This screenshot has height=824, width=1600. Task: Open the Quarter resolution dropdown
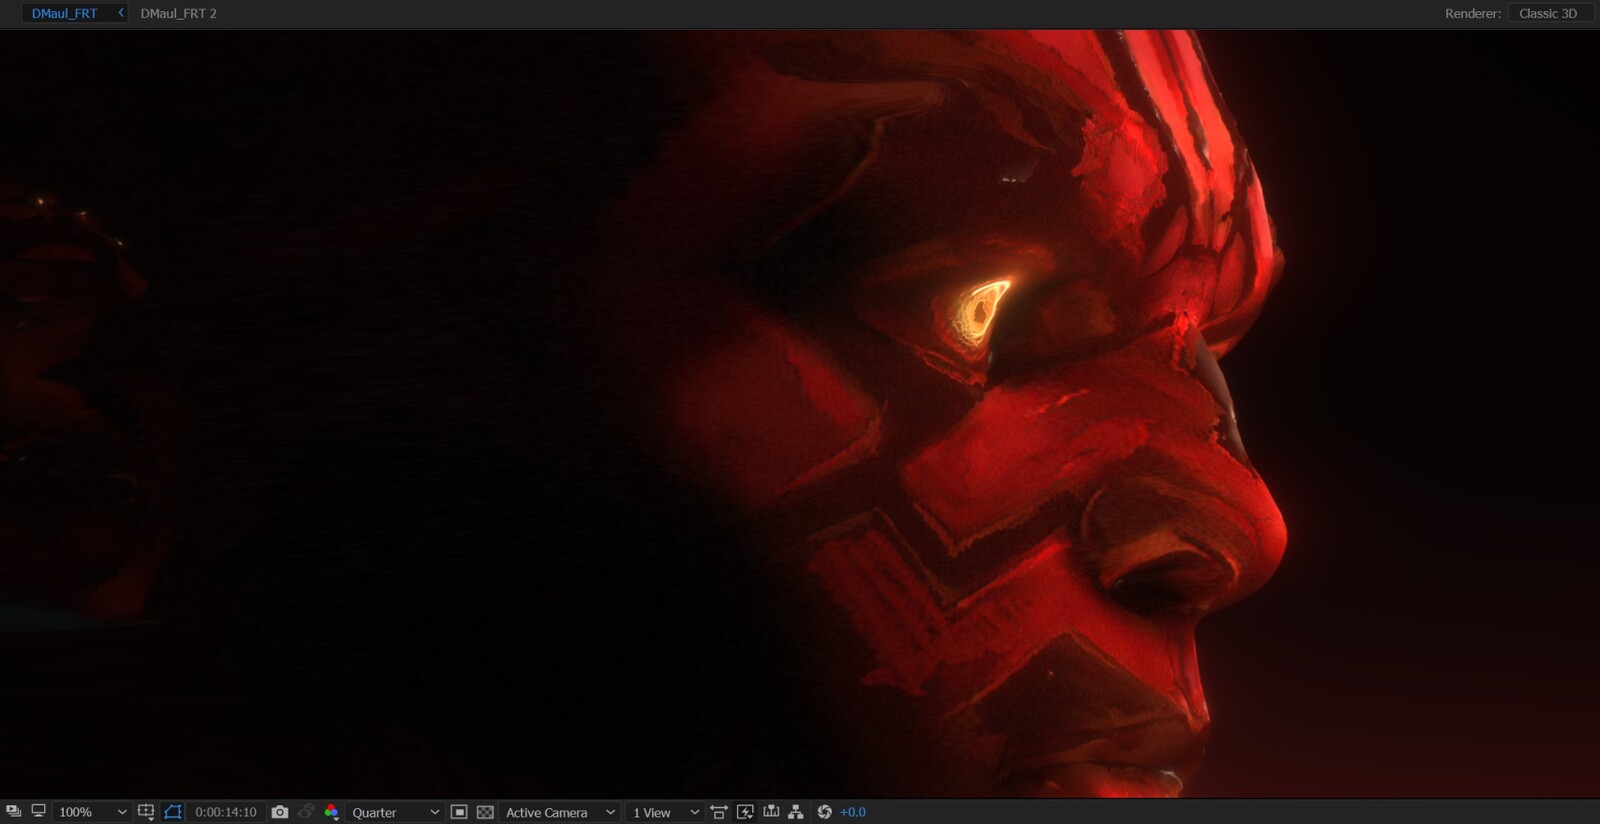point(395,812)
